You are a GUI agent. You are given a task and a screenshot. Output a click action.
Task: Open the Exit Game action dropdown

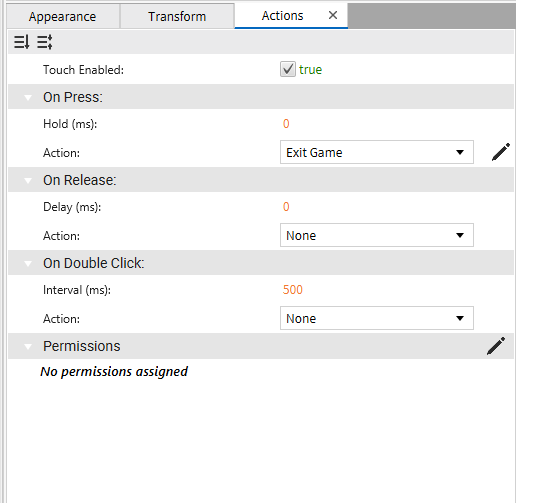point(377,152)
